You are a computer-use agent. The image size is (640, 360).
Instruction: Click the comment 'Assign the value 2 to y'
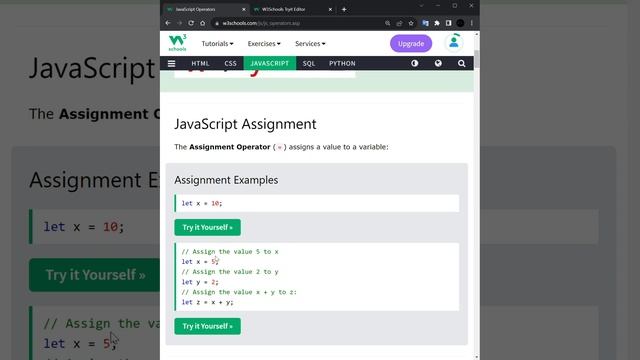pos(230,272)
